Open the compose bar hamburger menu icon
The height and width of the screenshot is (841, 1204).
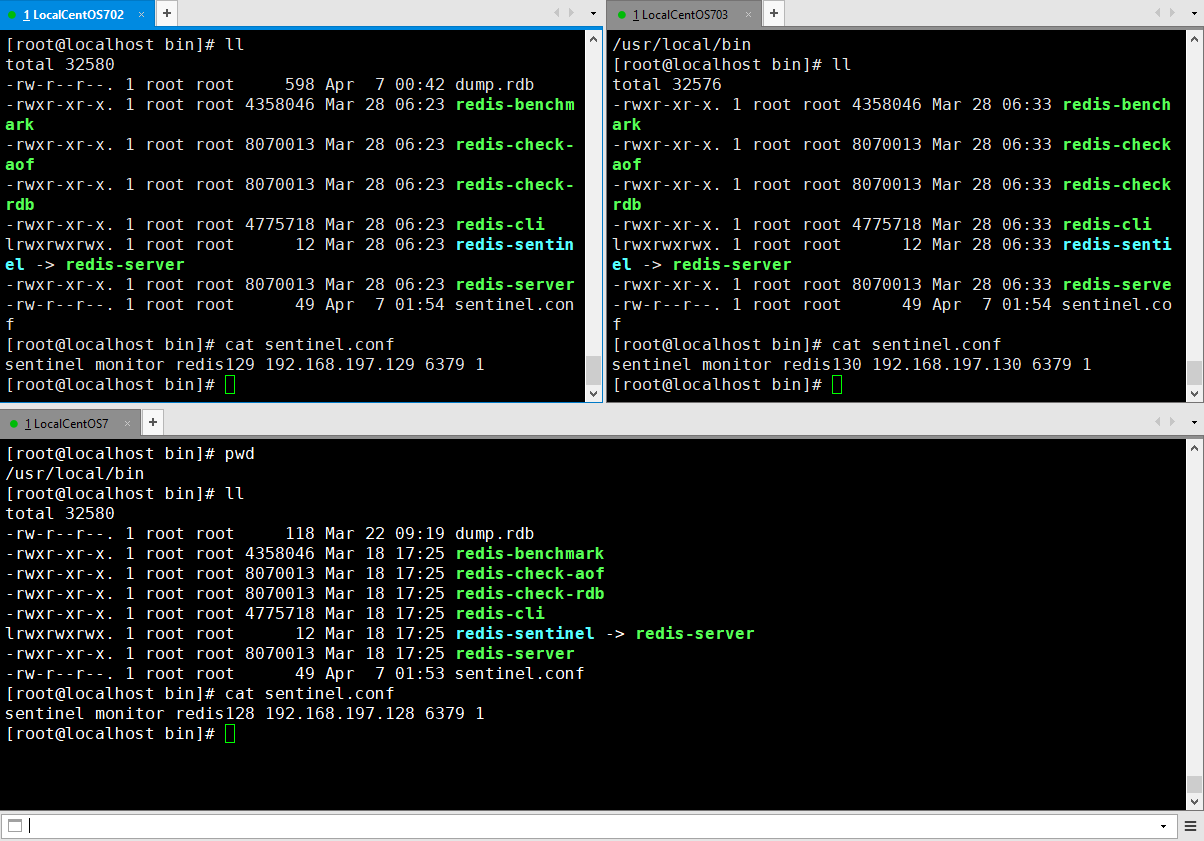[1191, 826]
